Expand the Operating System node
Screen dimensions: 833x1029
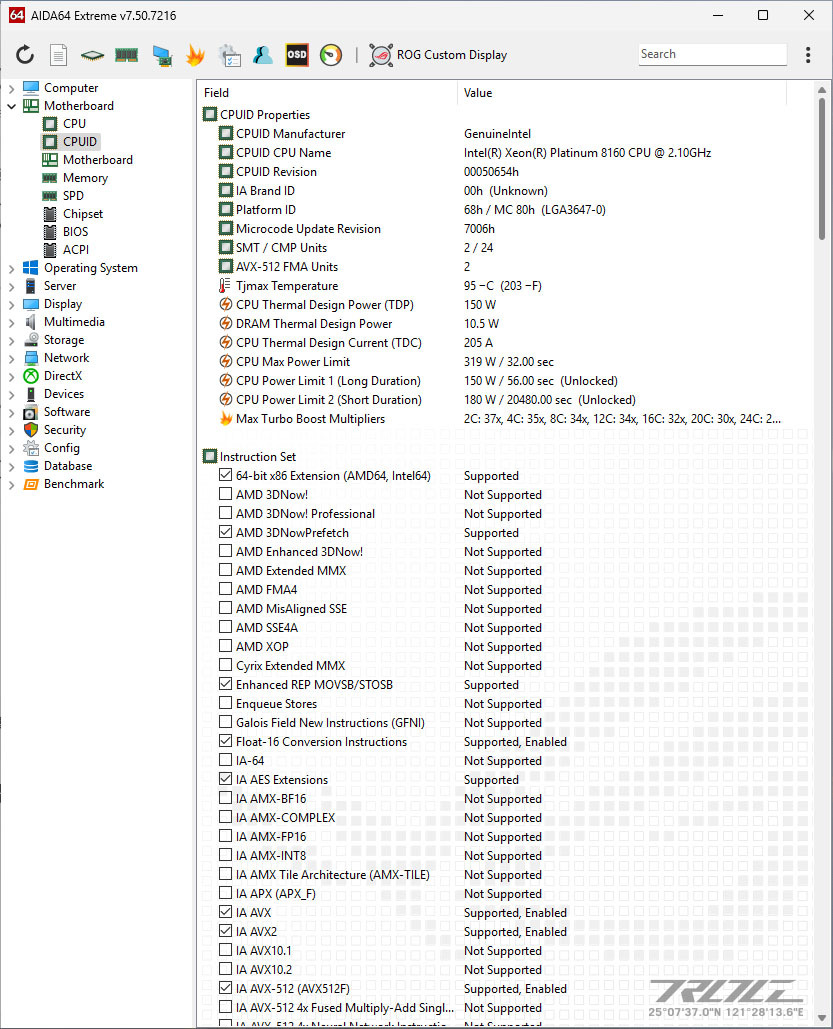pos(11,268)
